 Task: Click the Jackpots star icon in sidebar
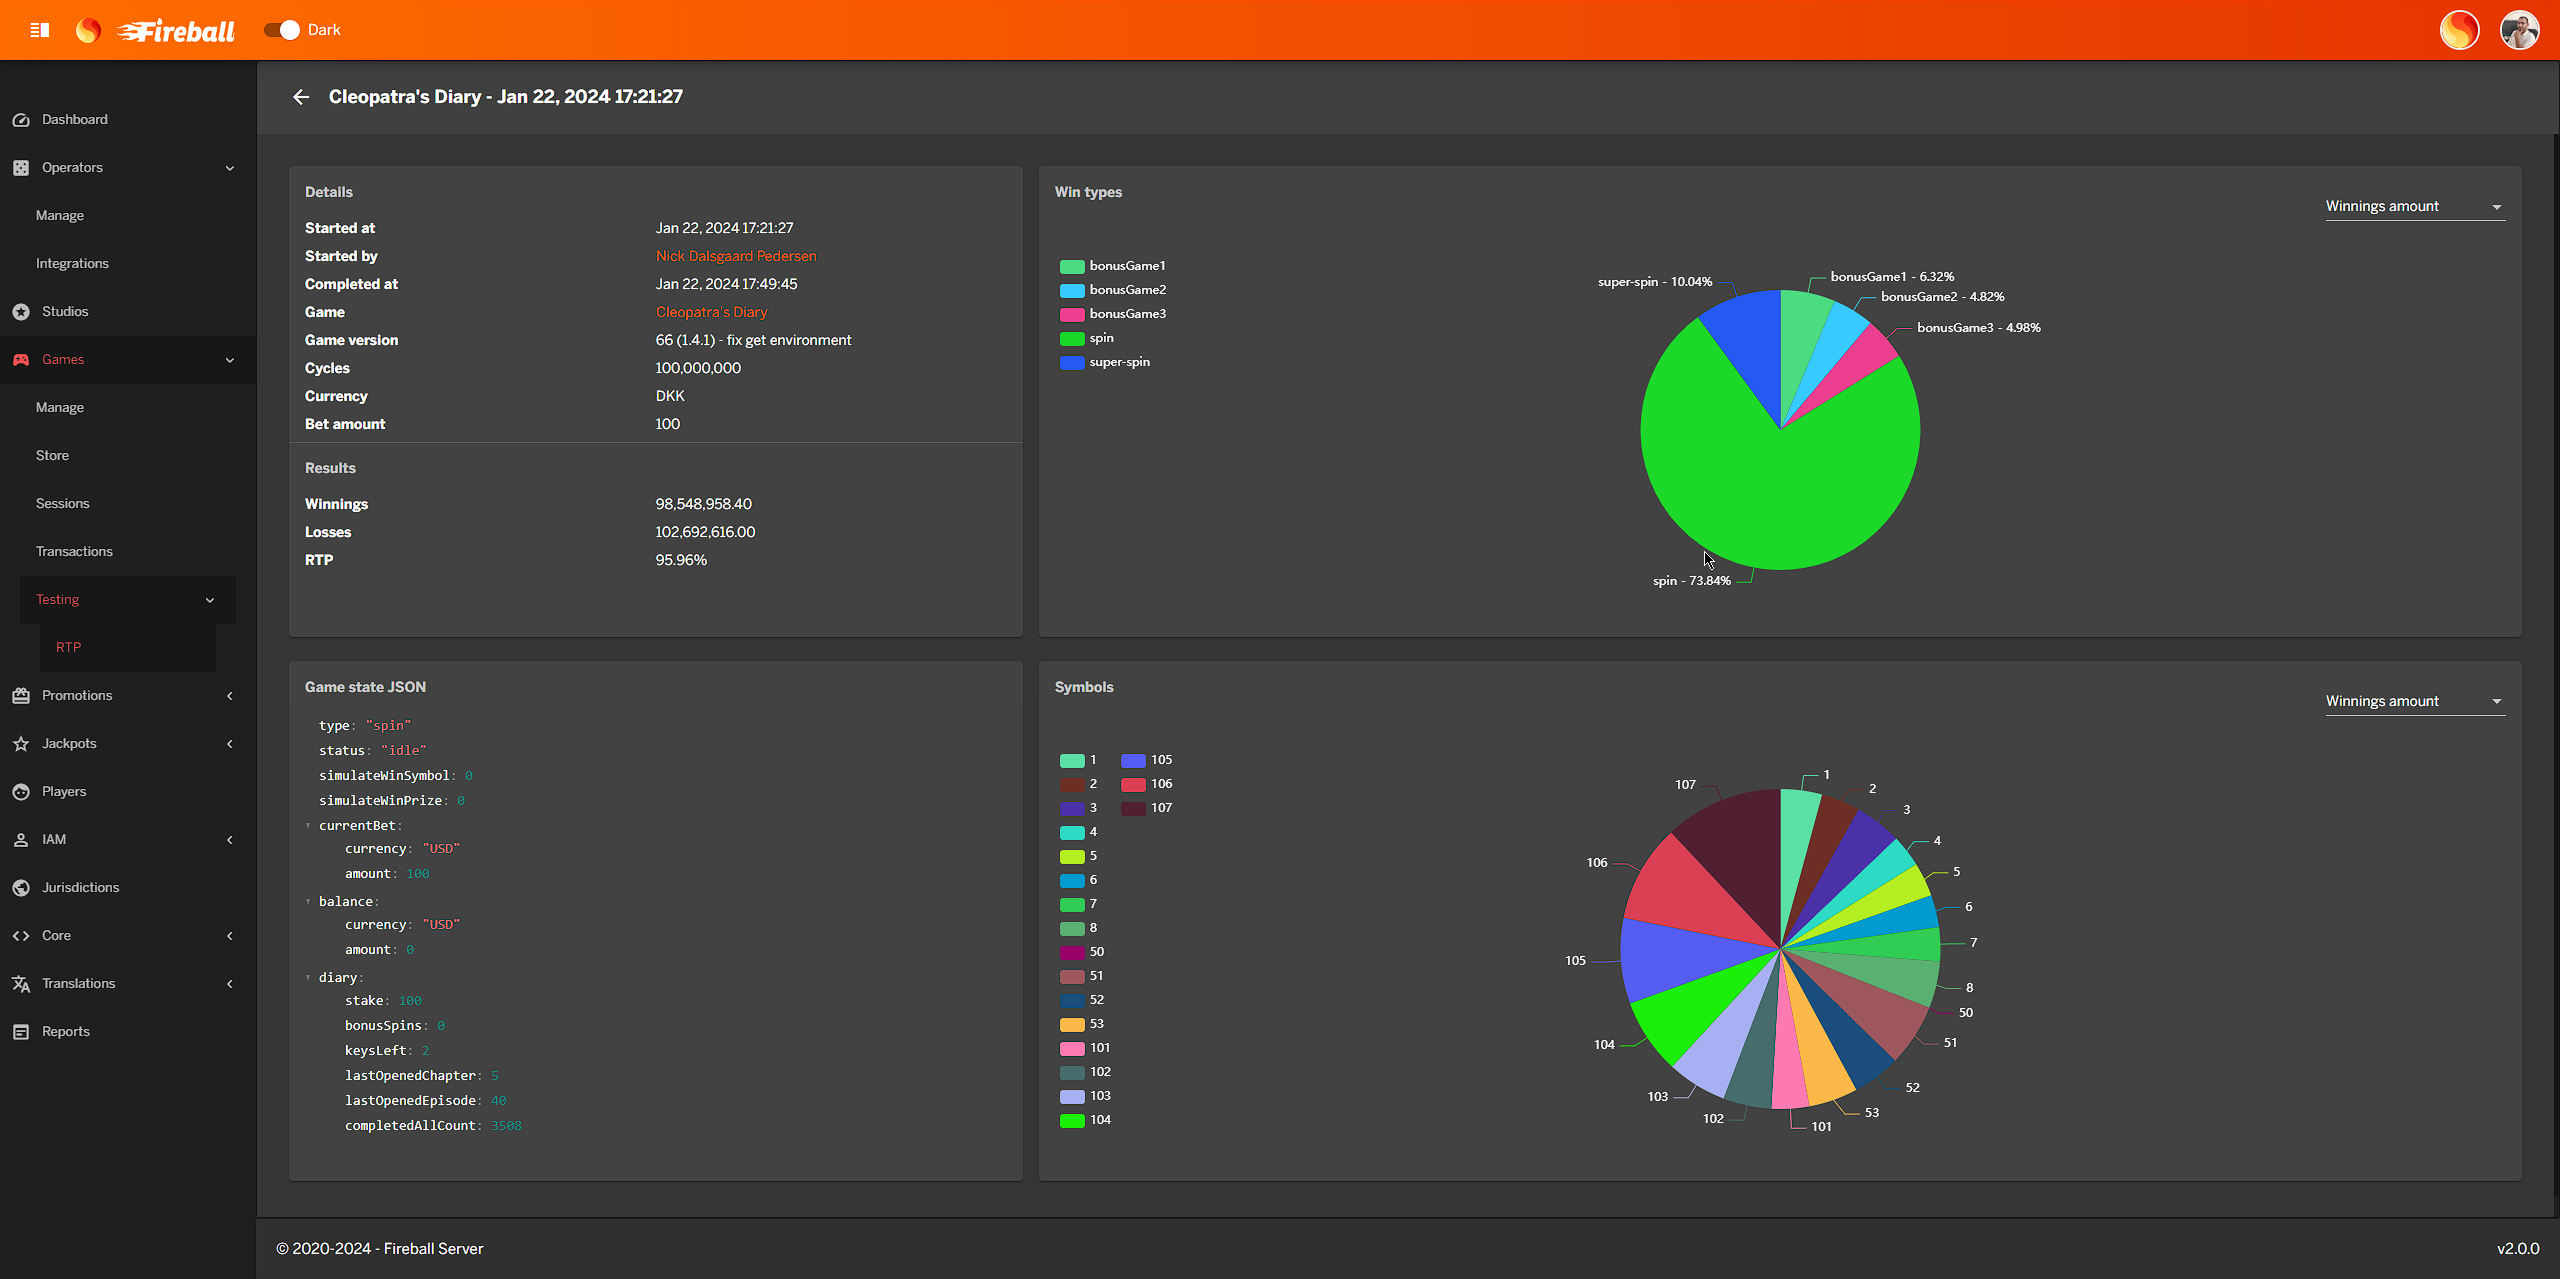21,744
